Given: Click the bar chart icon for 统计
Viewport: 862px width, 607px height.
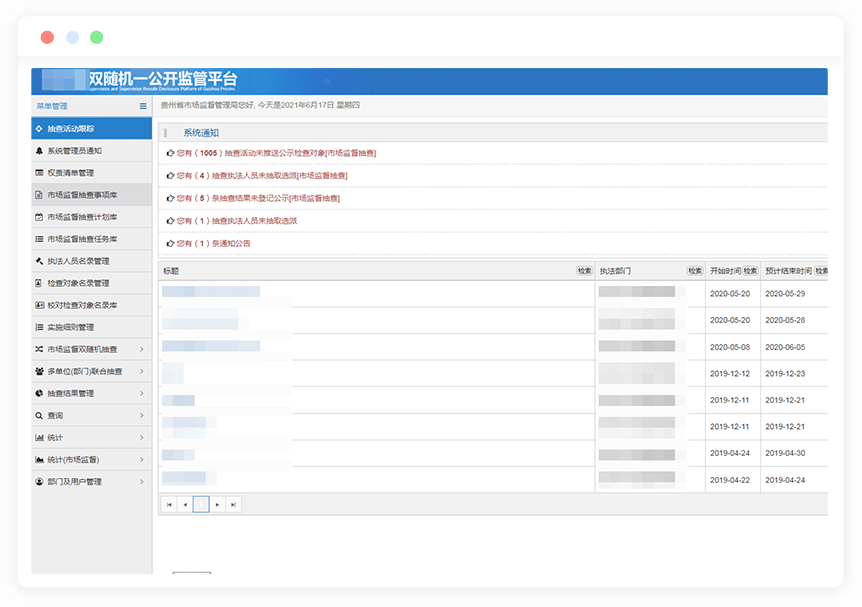Looking at the screenshot, I should 39,437.
